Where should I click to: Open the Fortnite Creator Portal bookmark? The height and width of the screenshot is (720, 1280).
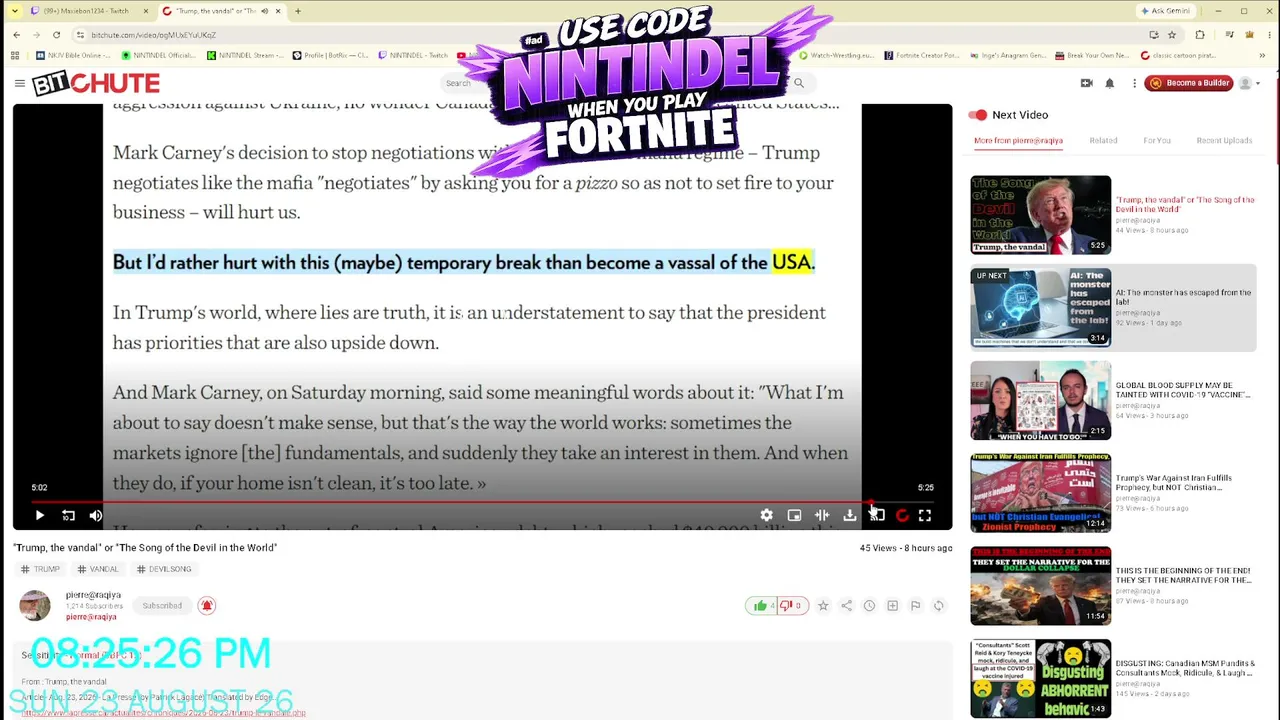click(x=920, y=56)
